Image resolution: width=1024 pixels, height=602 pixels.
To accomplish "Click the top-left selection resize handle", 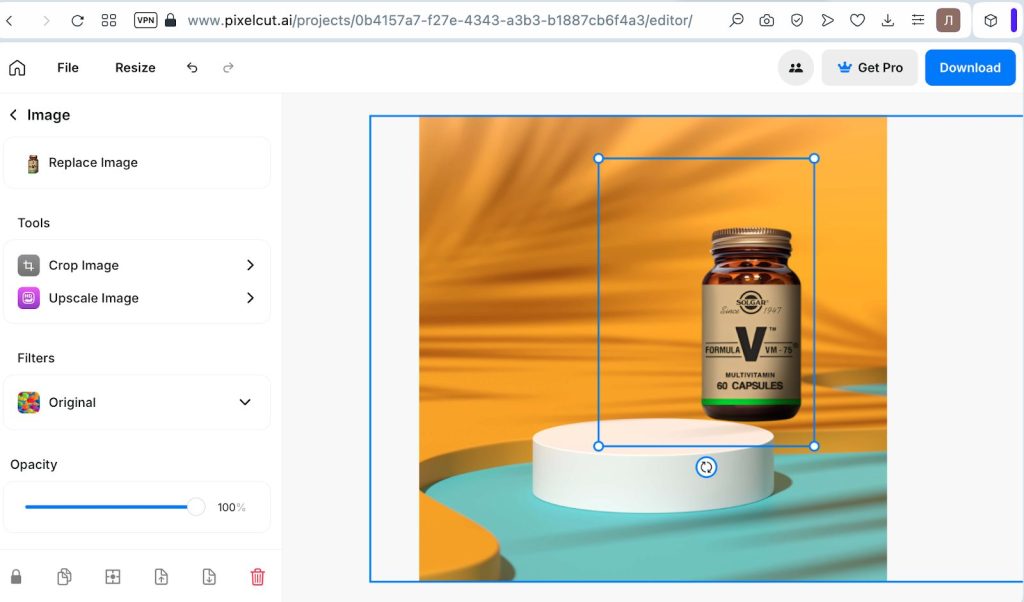I will point(598,158).
